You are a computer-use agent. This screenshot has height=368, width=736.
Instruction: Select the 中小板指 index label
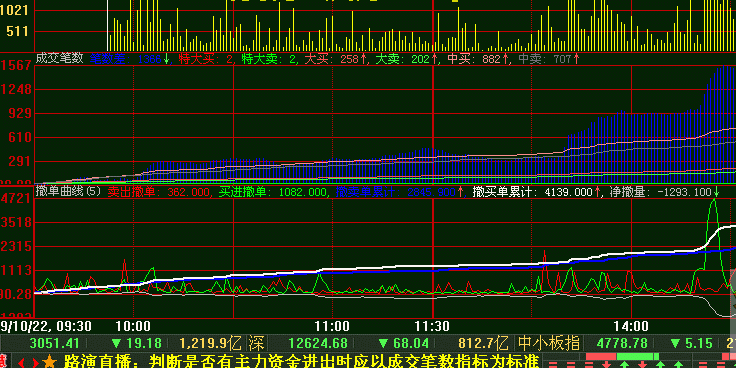[x=548, y=343]
